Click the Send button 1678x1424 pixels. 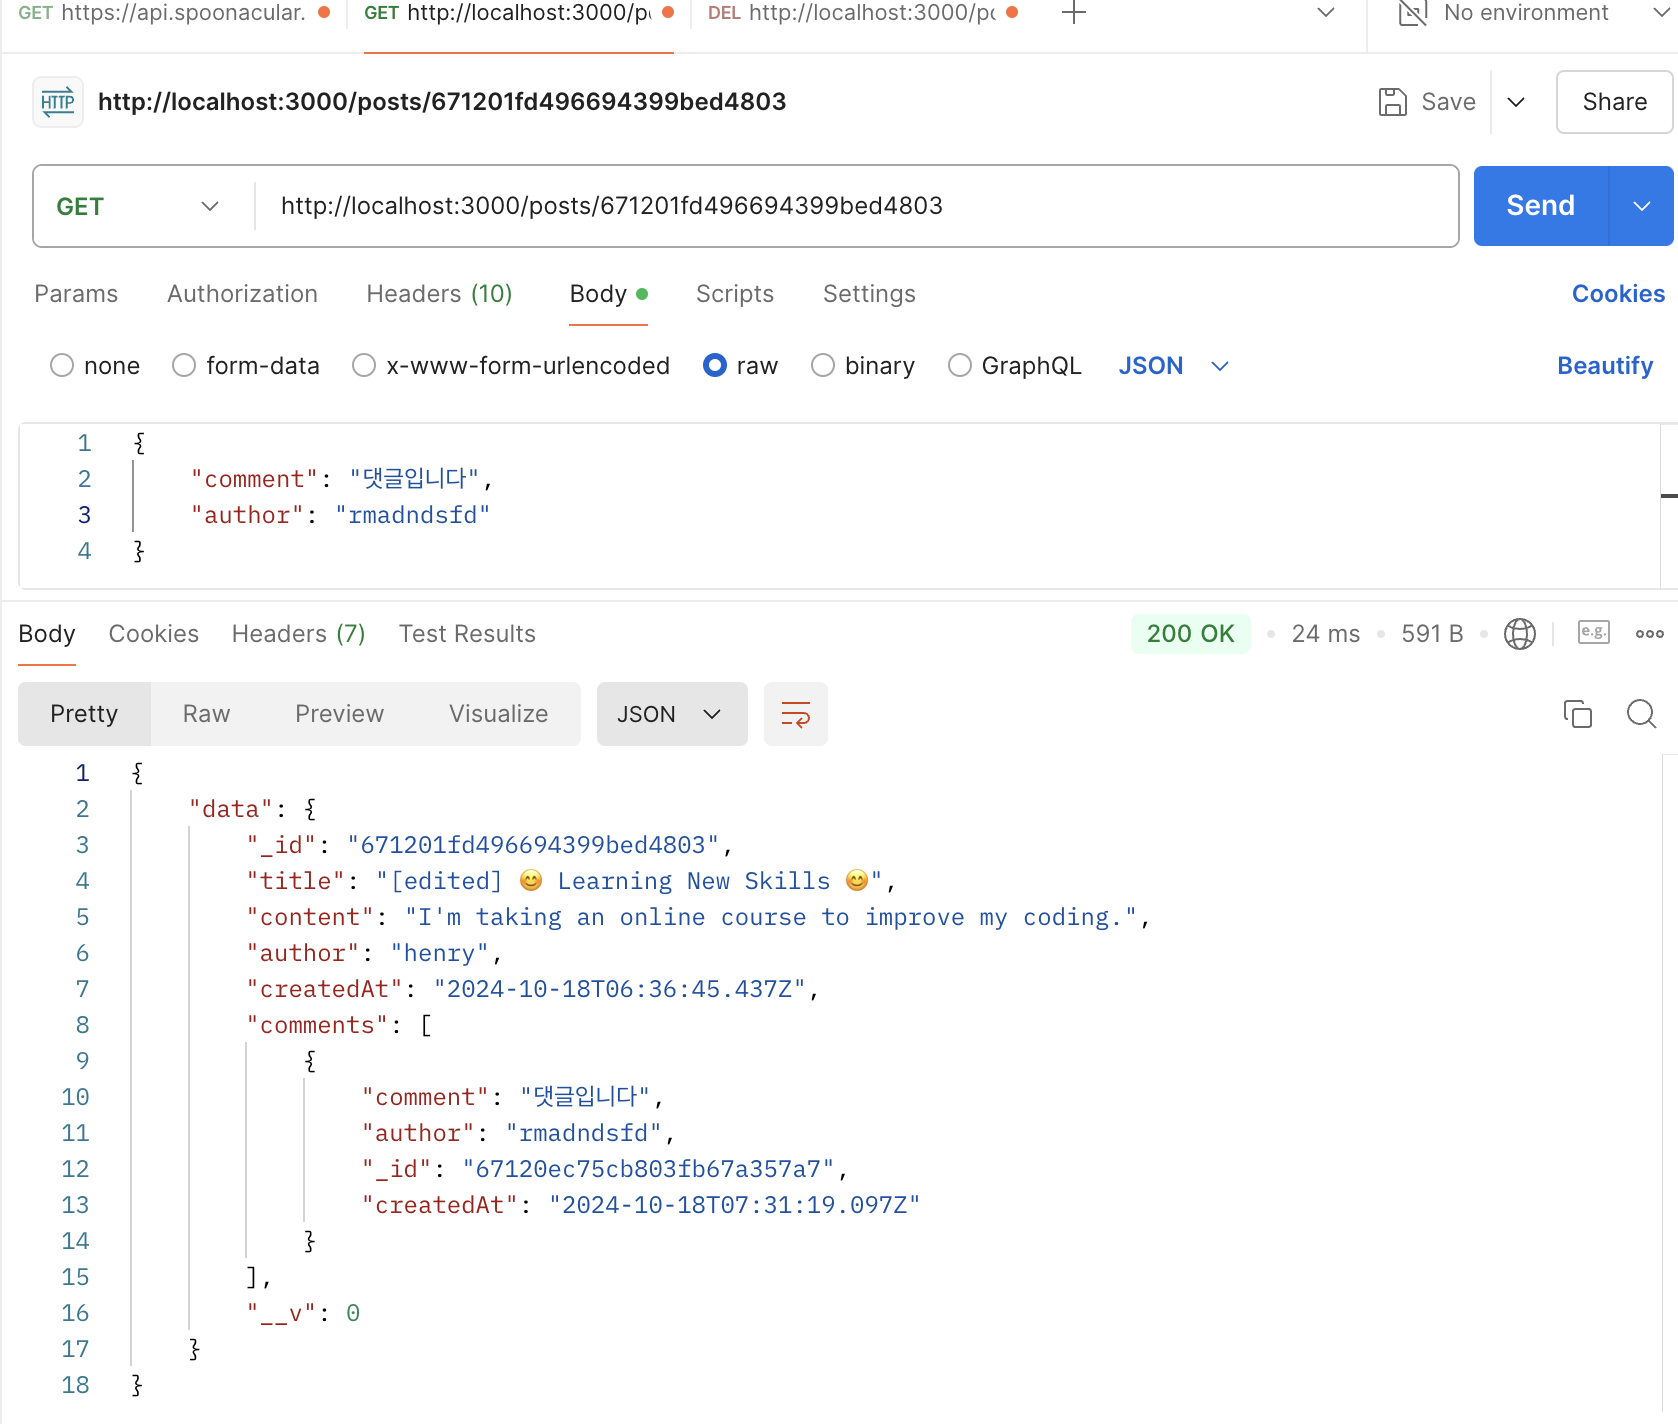click(x=1540, y=206)
